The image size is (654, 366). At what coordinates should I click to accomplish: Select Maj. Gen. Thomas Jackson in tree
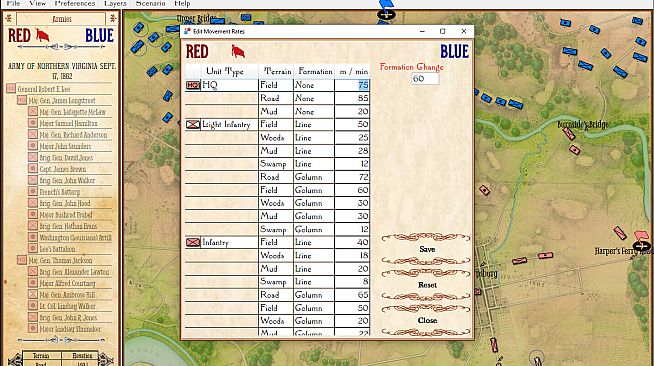click(60, 260)
